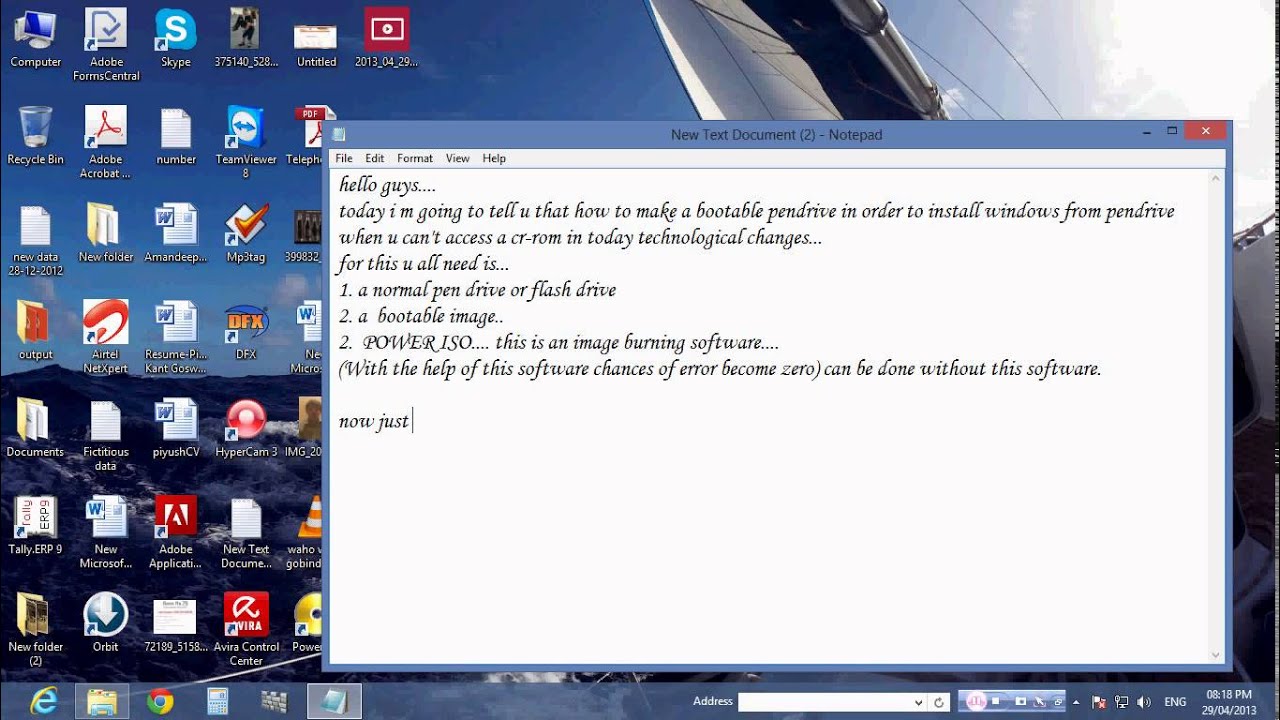Open File Explorer from the taskbar
Screen dimensions: 1280x720
point(102,702)
